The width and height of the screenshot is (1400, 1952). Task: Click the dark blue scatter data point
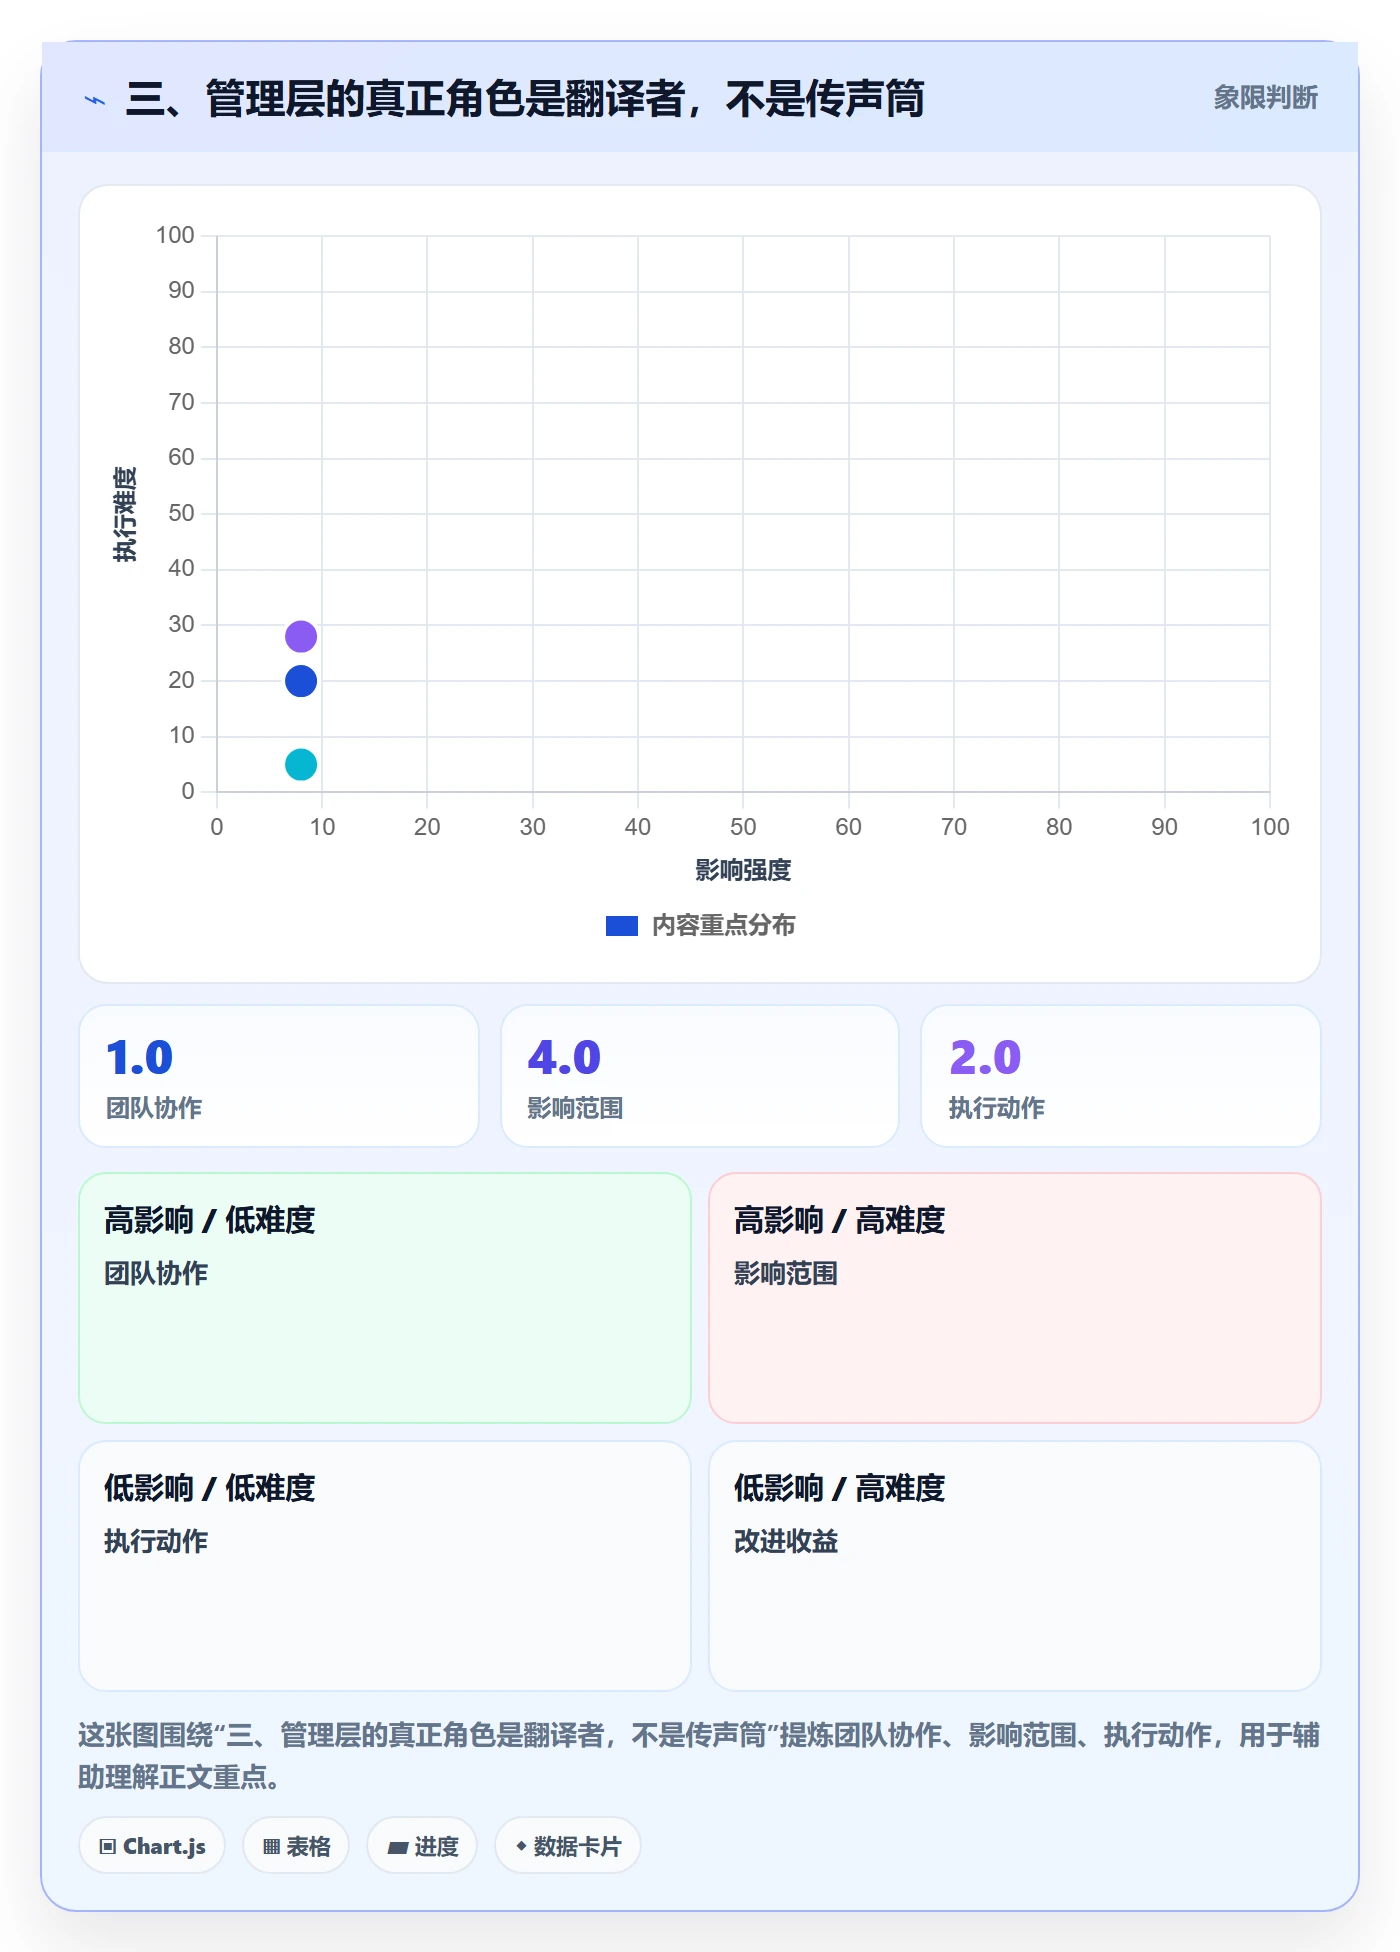[x=301, y=681]
